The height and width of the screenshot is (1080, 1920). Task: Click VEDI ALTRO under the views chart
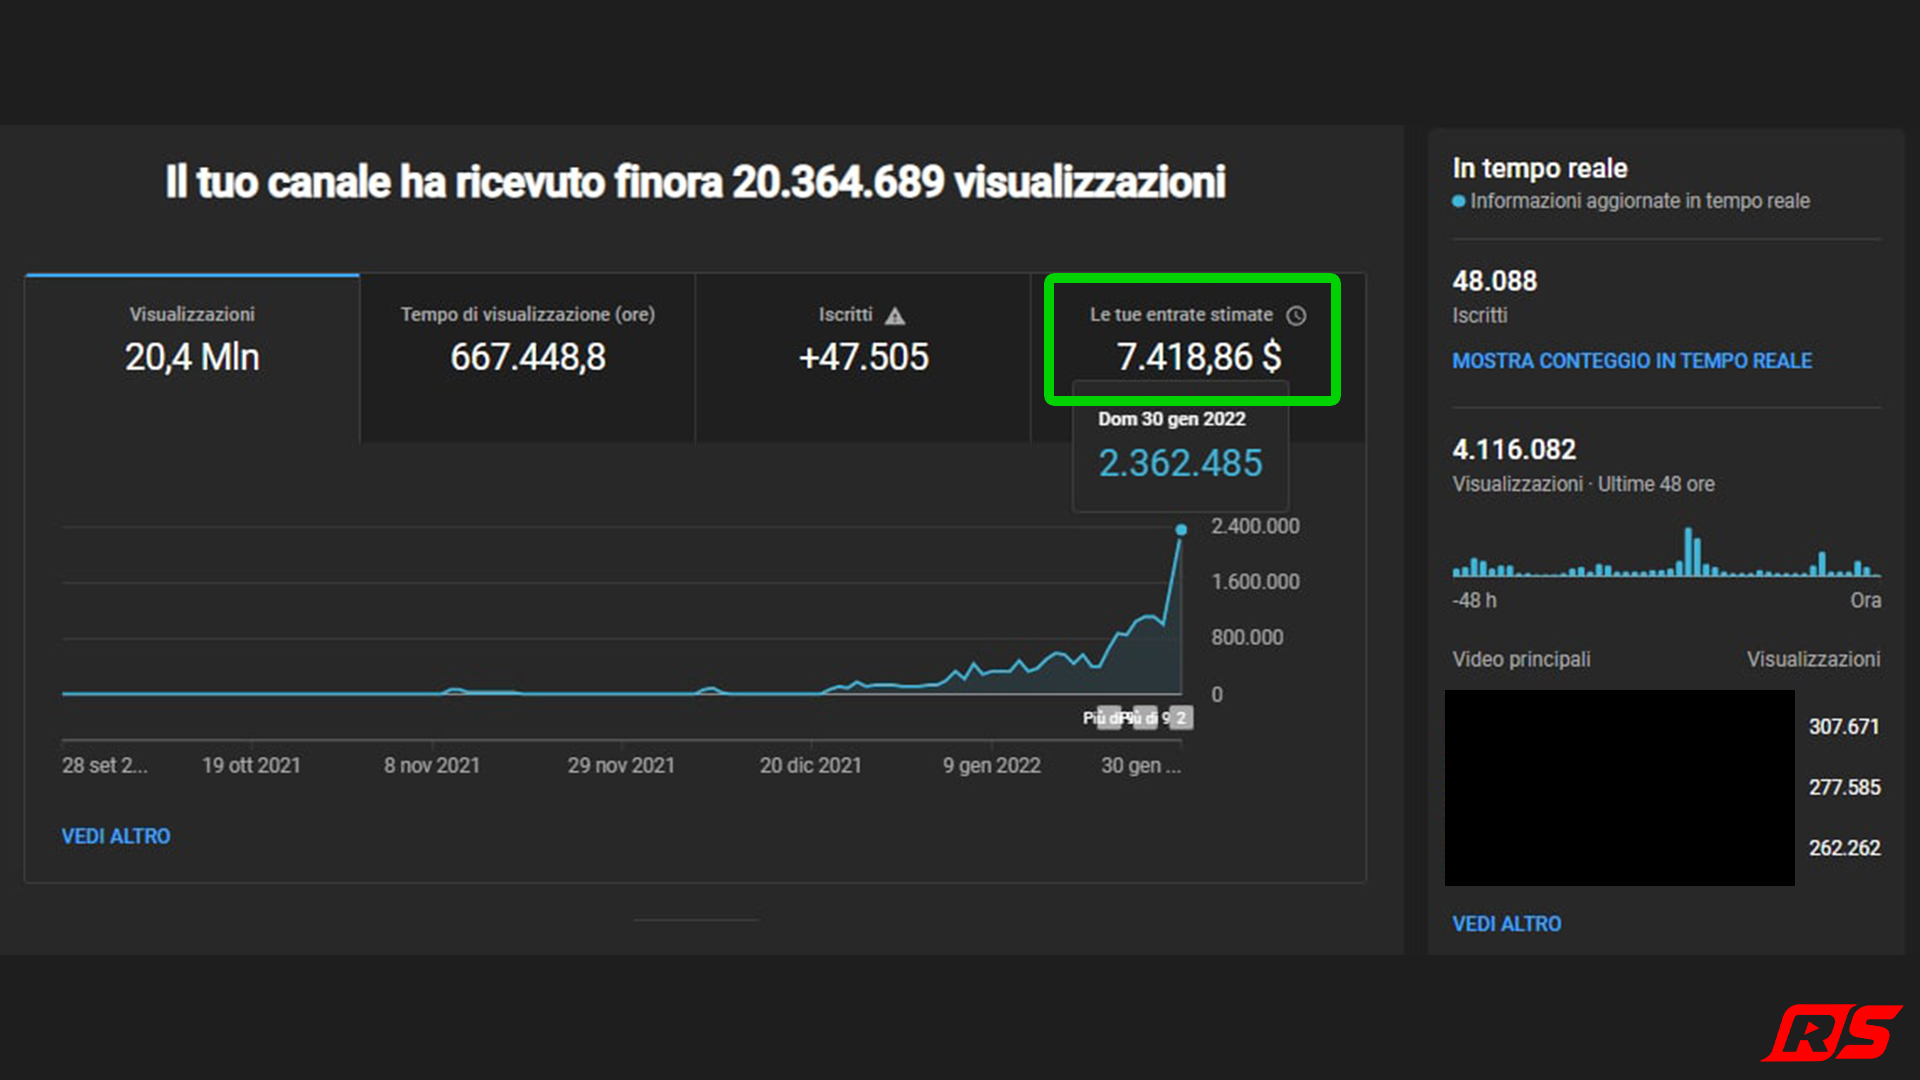coord(116,836)
